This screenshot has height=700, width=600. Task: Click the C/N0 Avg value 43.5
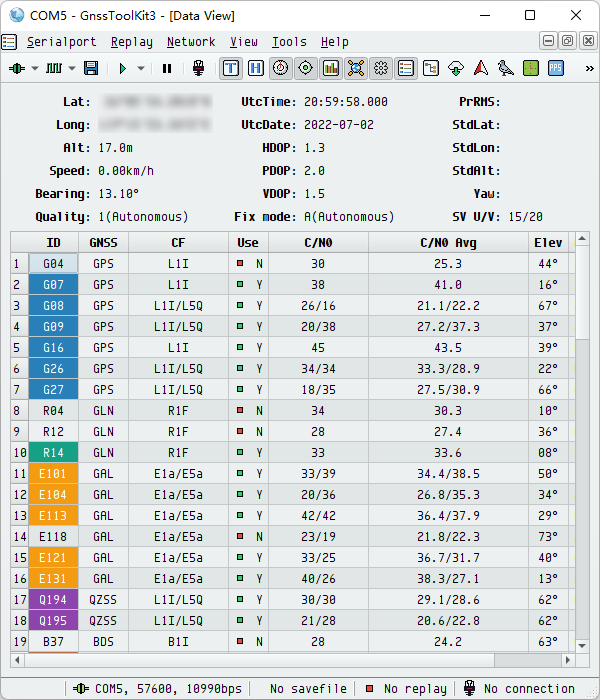448,347
